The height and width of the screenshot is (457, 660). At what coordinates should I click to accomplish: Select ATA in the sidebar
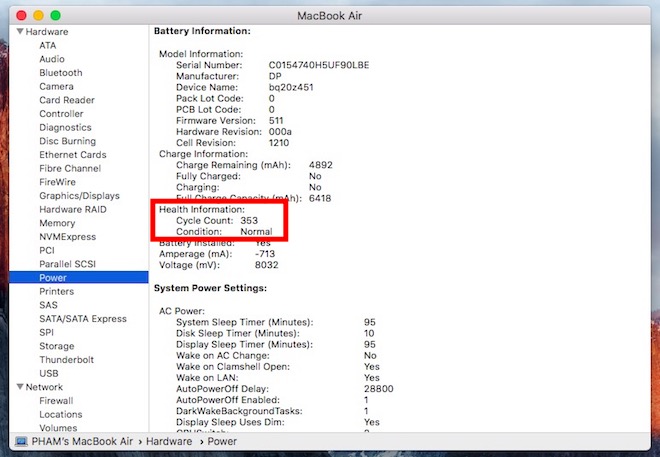pos(48,45)
